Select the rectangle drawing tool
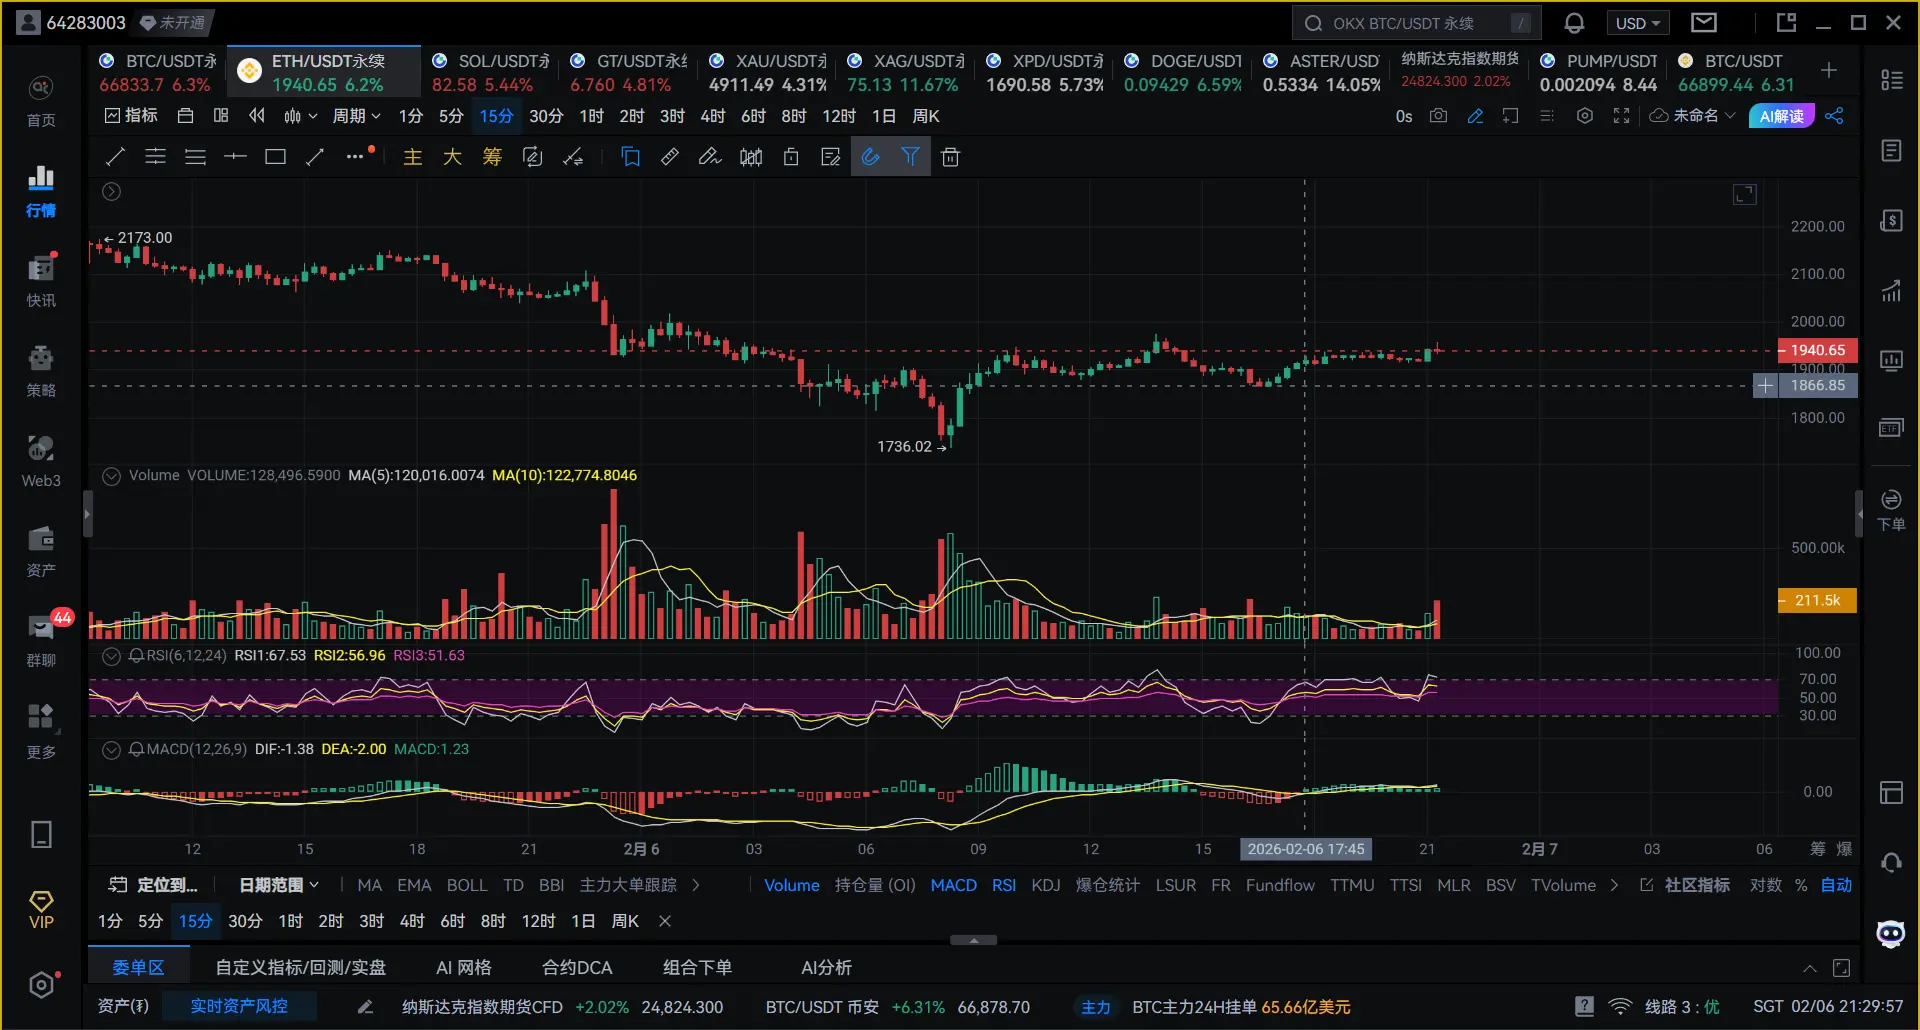 point(275,157)
